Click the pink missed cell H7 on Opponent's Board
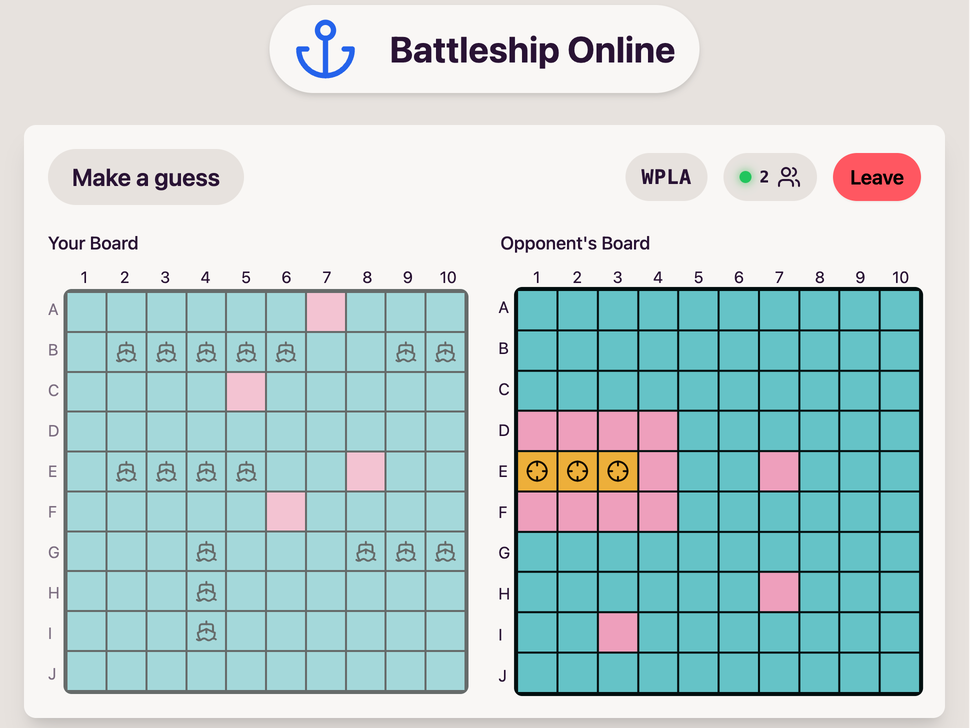Image resolution: width=970 pixels, height=728 pixels. click(x=779, y=592)
